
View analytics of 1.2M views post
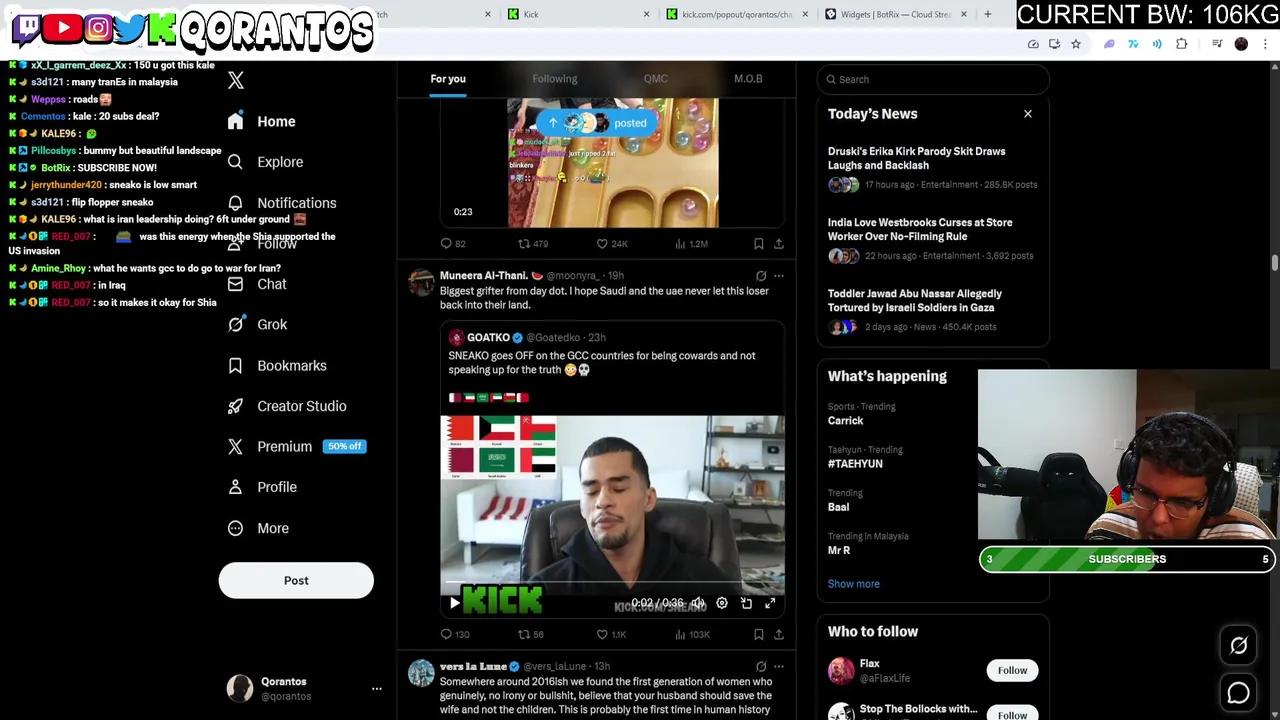tap(692, 243)
